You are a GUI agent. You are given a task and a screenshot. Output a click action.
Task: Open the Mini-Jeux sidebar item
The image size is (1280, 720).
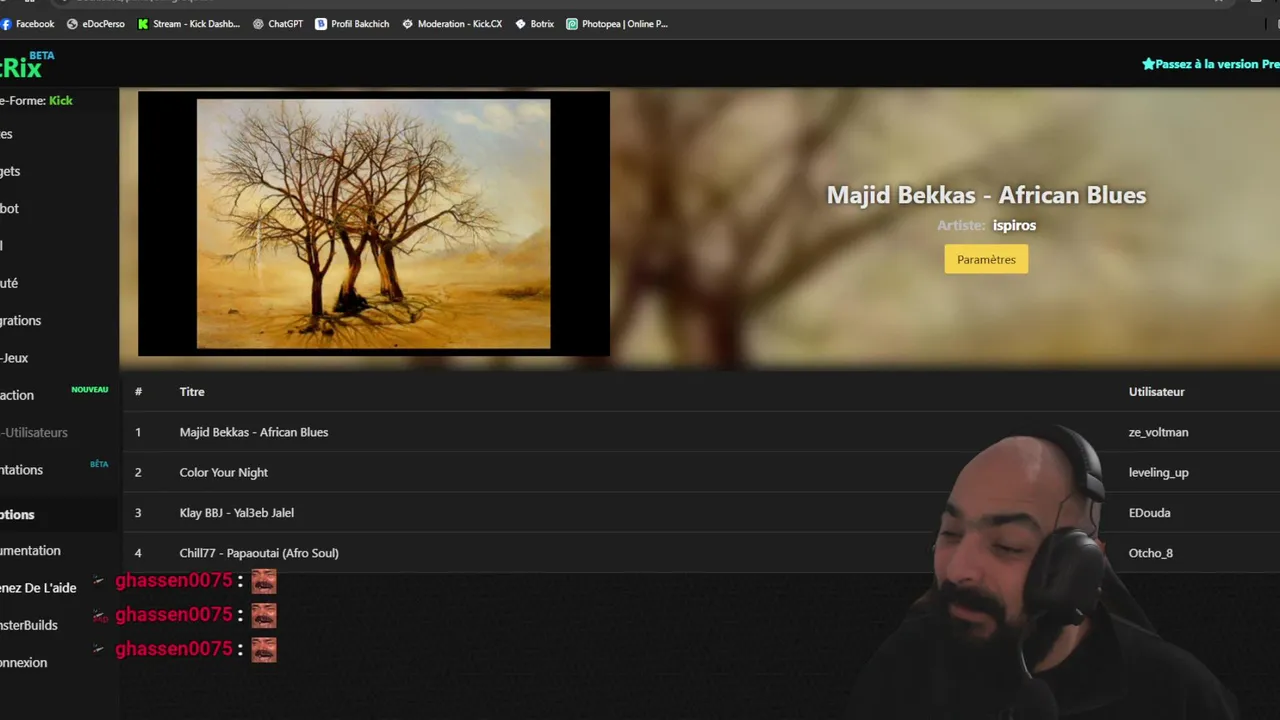click(14, 358)
